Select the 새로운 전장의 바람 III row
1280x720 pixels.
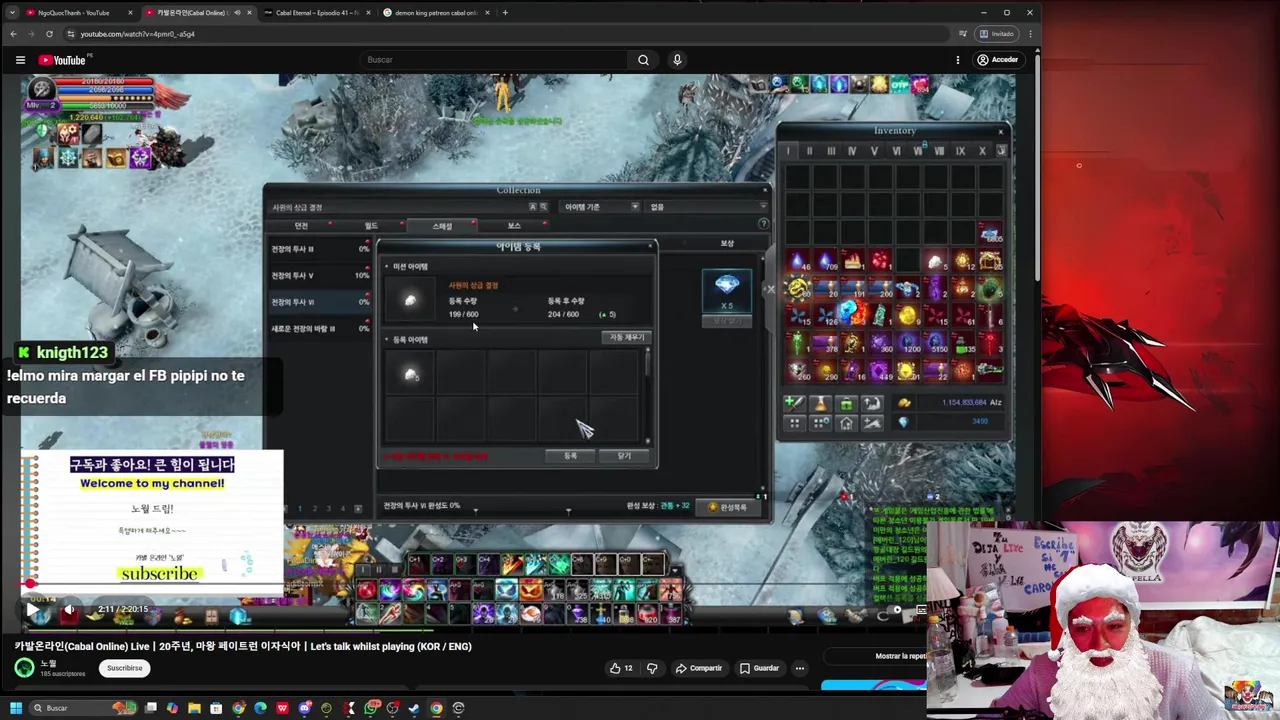320,328
